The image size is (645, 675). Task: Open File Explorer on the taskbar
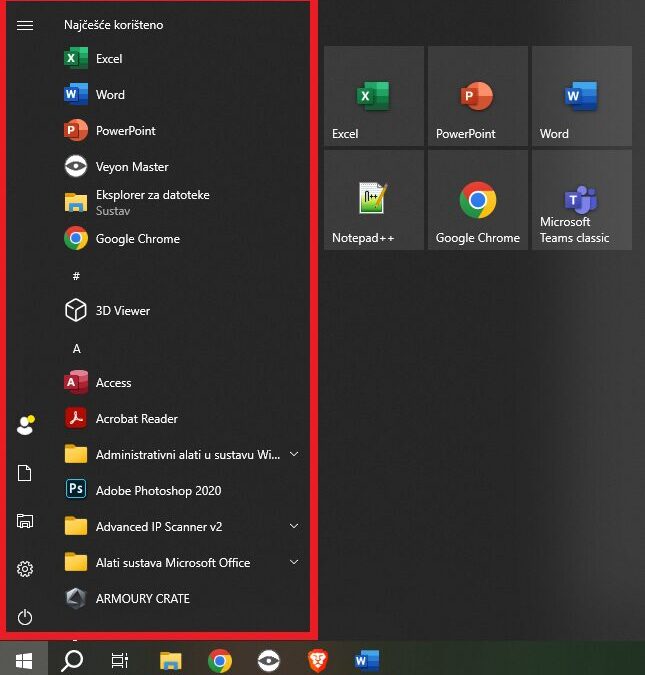coord(171,660)
